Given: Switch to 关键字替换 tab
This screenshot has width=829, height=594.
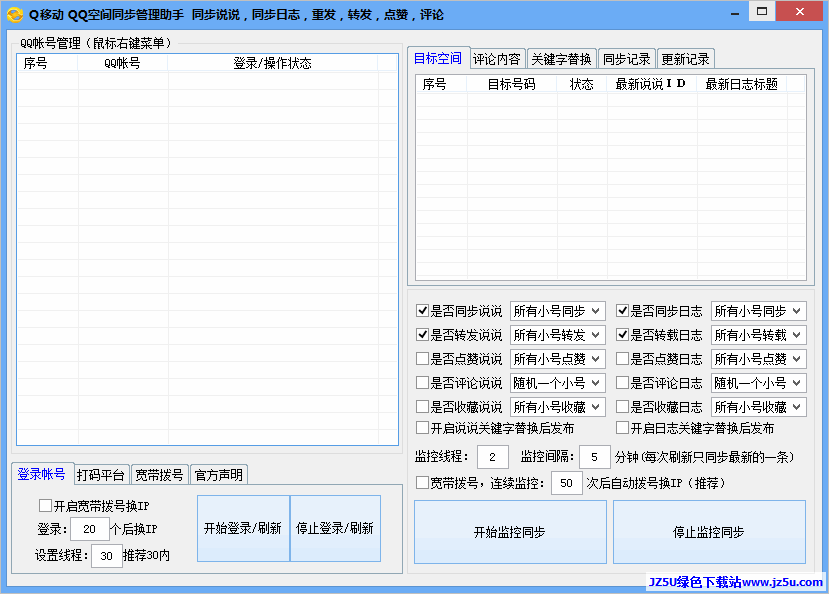Looking at the screenshot, I should (561, 59).
